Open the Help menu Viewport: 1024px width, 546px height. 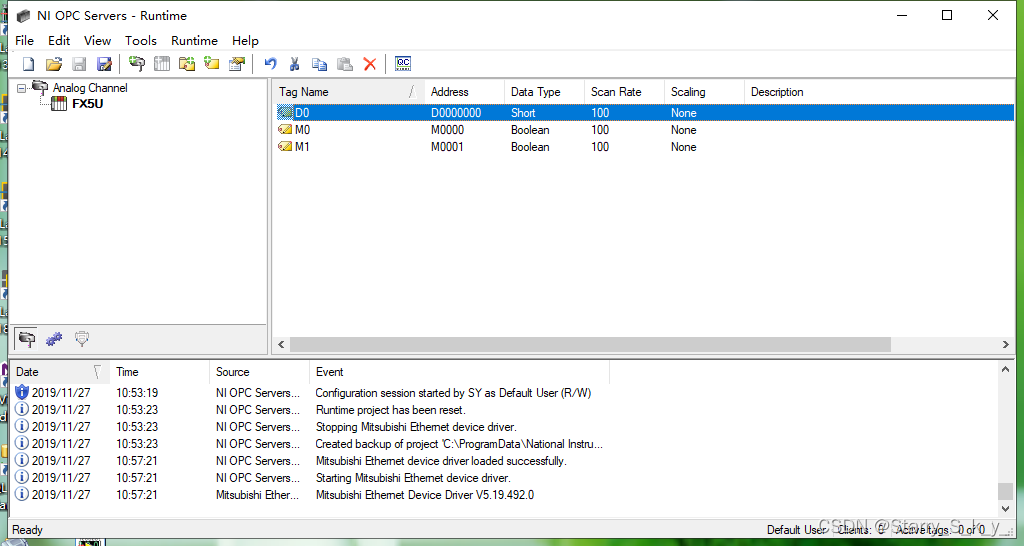[x=245, y=40]
